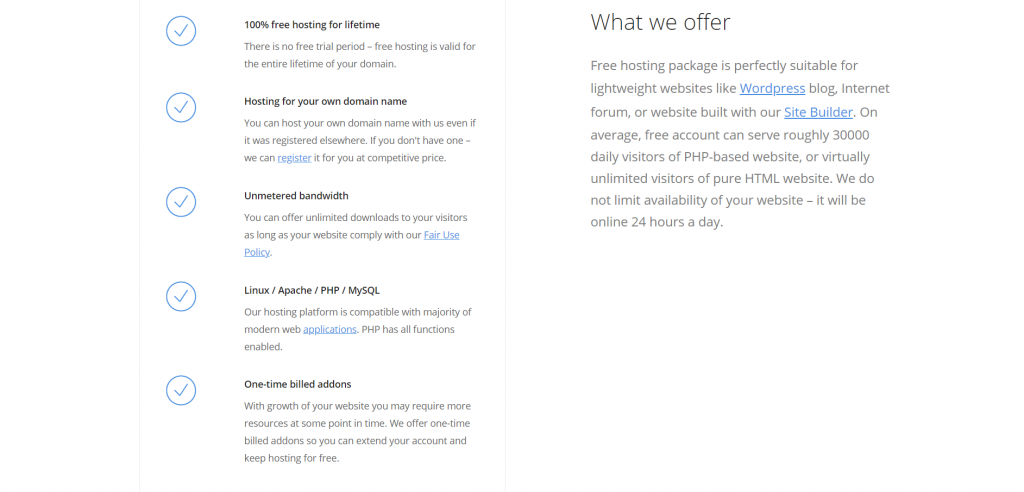Click One-time billed addons title
Viewport: 1024px width, 492px height.
[298, 384]
